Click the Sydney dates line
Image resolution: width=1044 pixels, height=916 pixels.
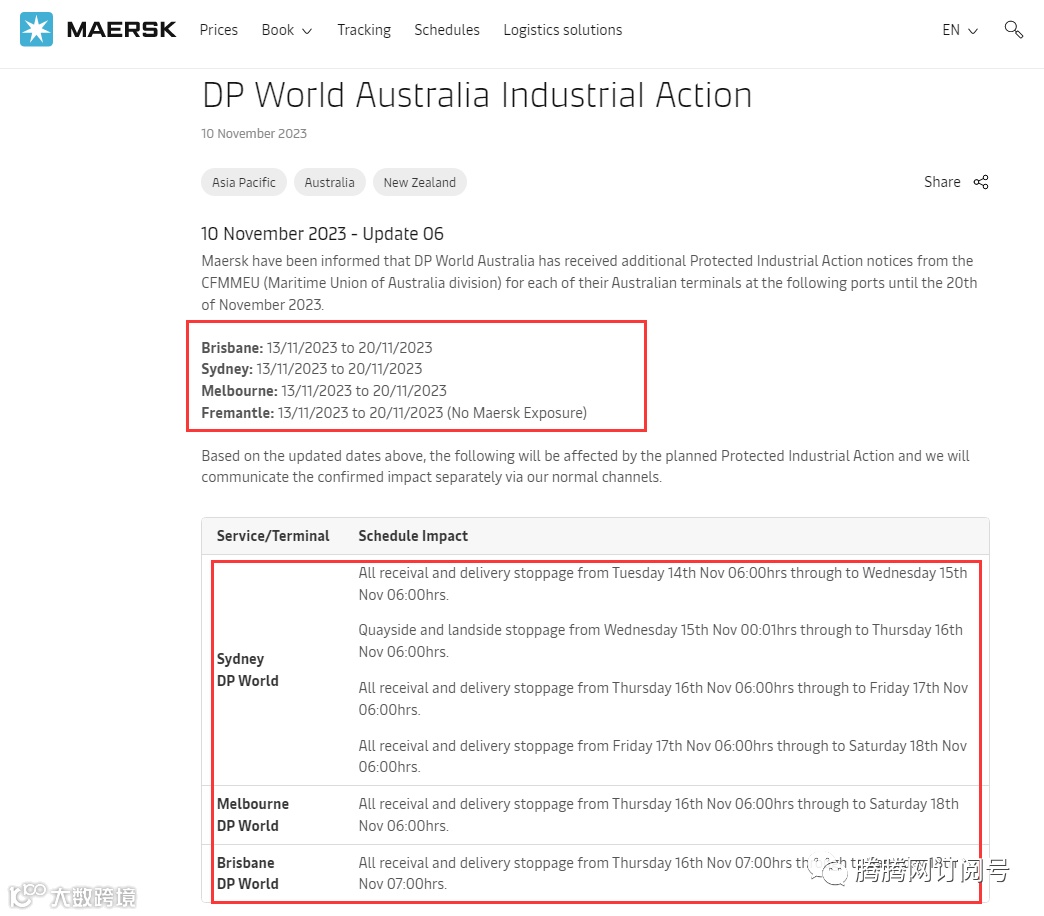(x=312, y=369)
